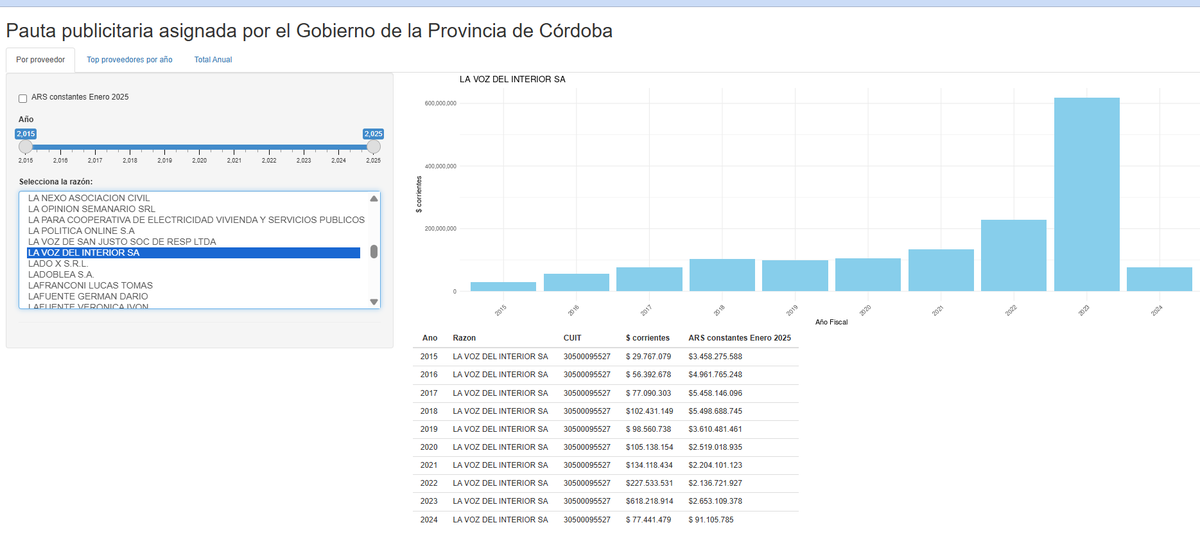Click the $ 98.560.738 table cell
The width and height of the screenshot is (1200, 534).
(649, 429)
